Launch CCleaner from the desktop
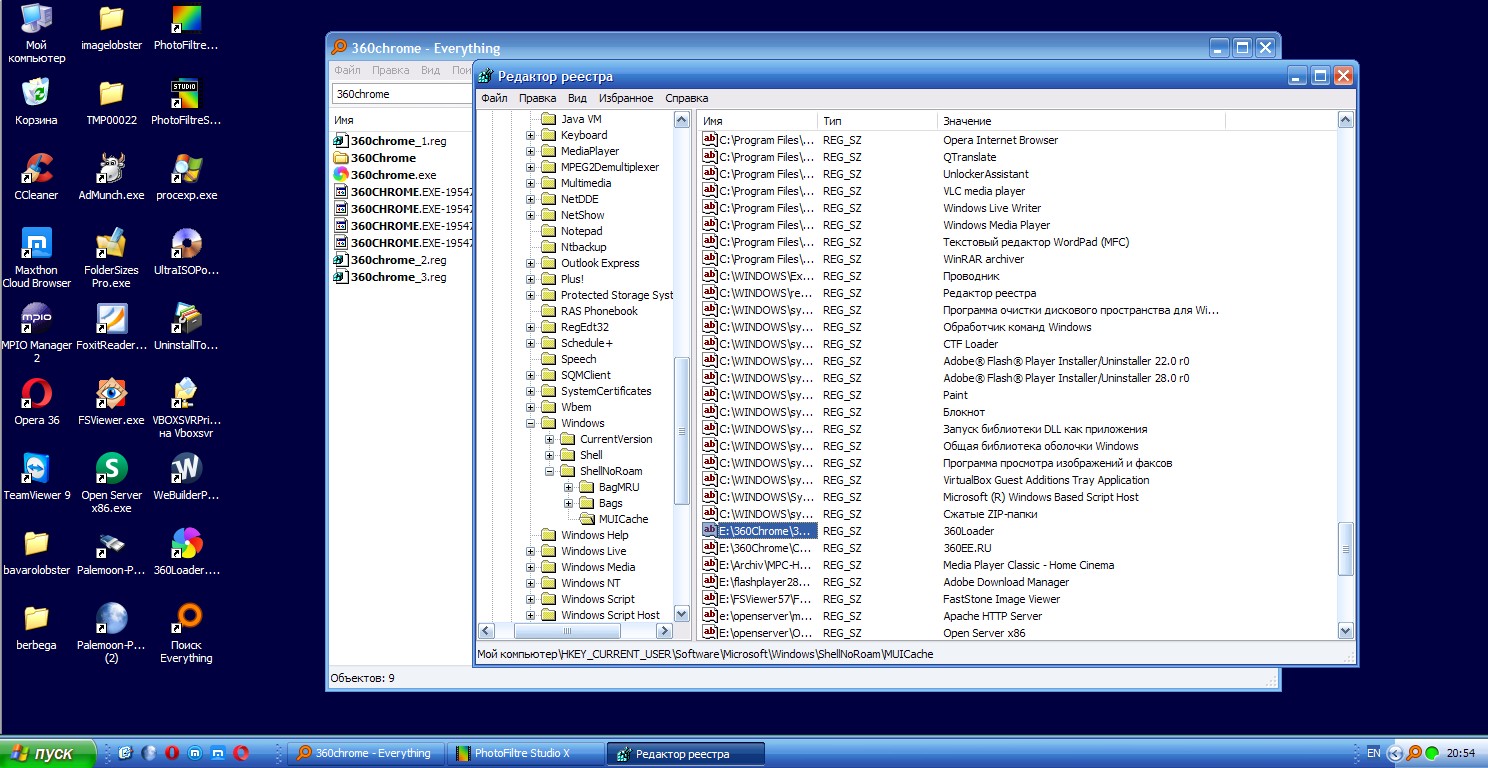The image size is (1488, 768). coord(36,176)
